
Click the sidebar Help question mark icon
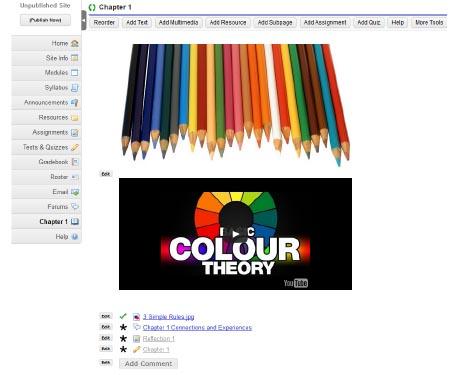(75, 237)
